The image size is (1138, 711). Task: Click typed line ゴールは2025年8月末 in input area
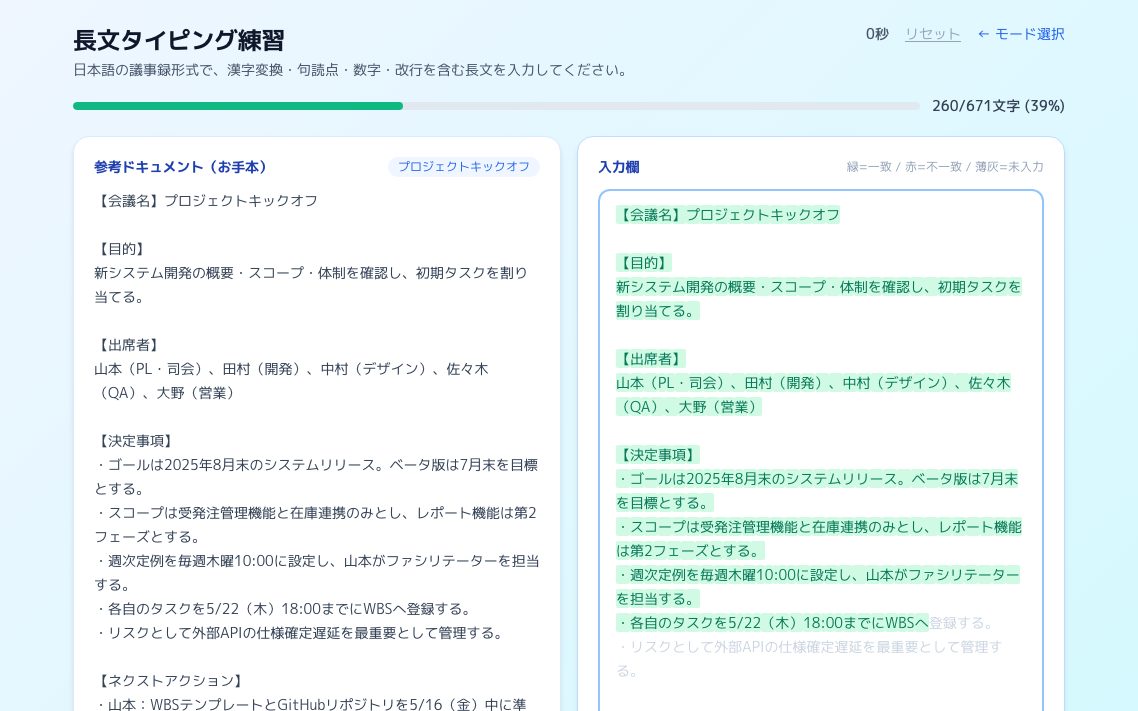817,490
